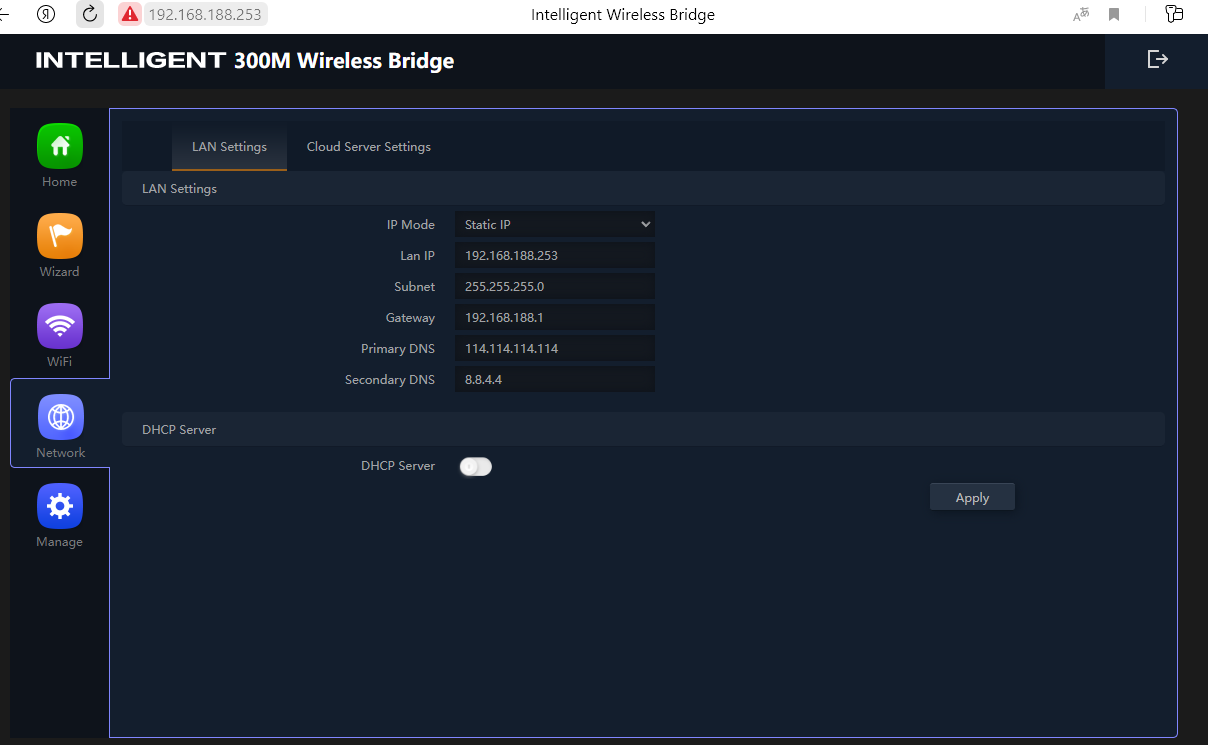Click the Lan IP input field
This screenshot has width=1208, height=745.
(x=554, y=256)
